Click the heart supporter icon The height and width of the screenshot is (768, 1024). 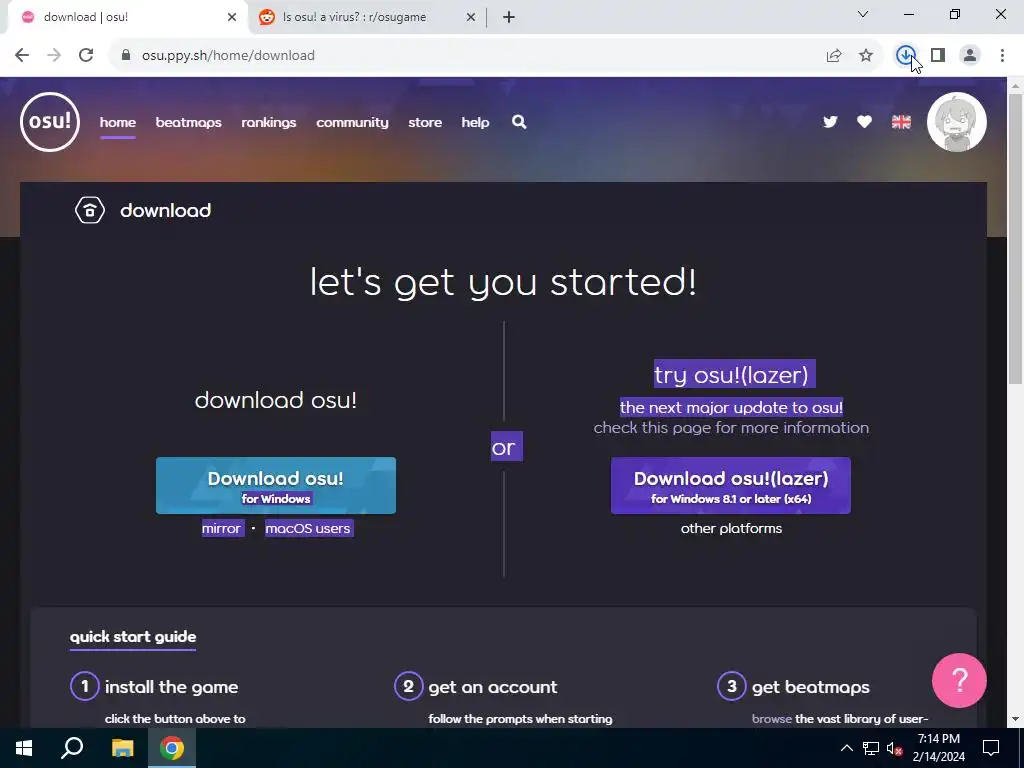point(865,122)
